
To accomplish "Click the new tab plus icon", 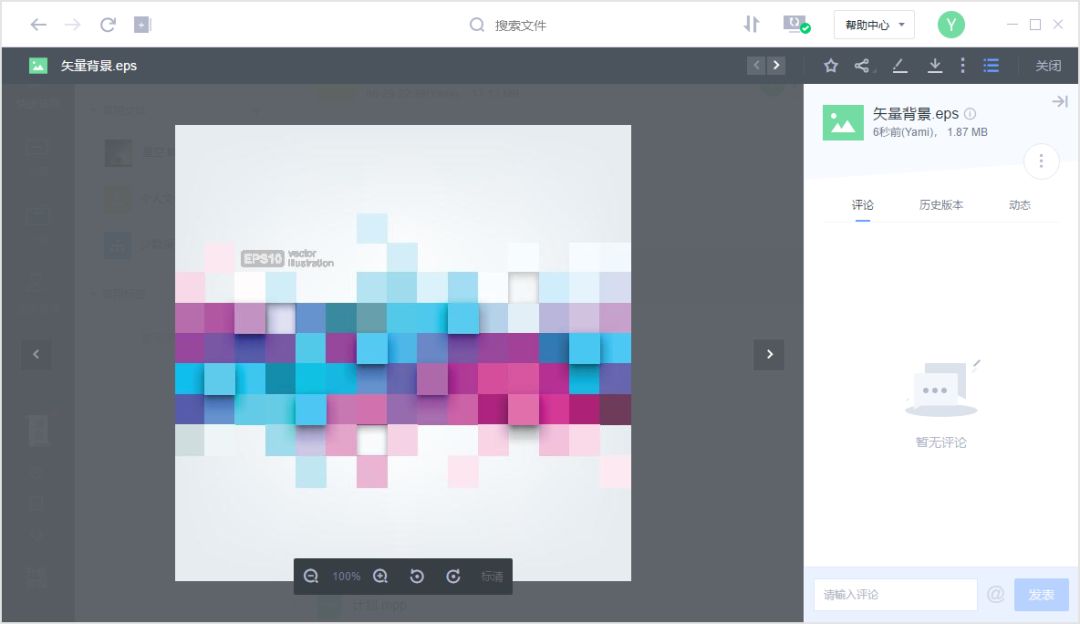I will coord(142,25).
